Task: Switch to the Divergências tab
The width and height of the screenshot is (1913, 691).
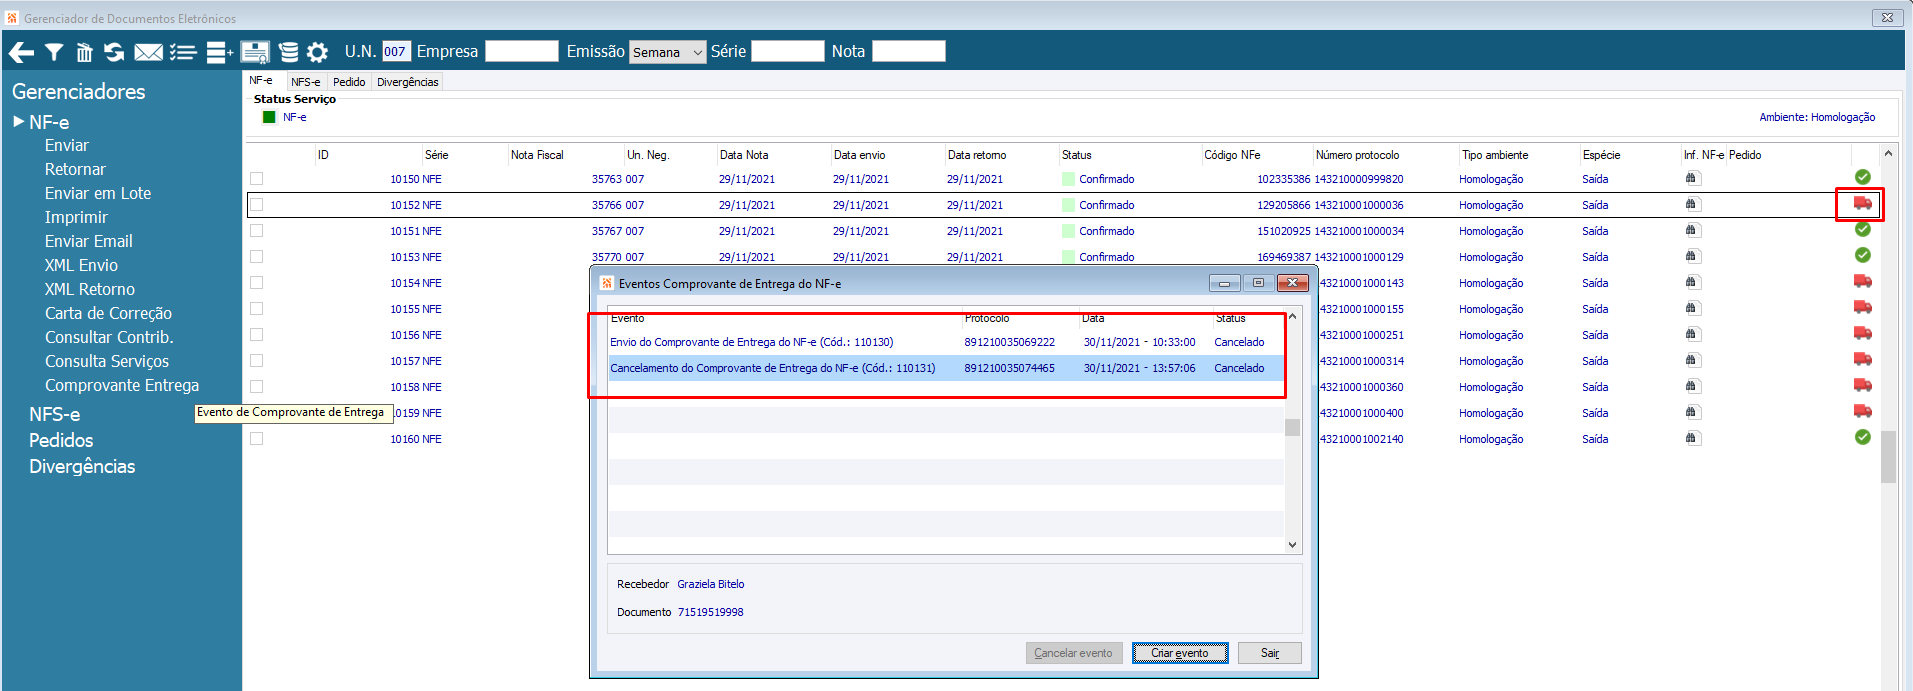Action: point(407,82)
